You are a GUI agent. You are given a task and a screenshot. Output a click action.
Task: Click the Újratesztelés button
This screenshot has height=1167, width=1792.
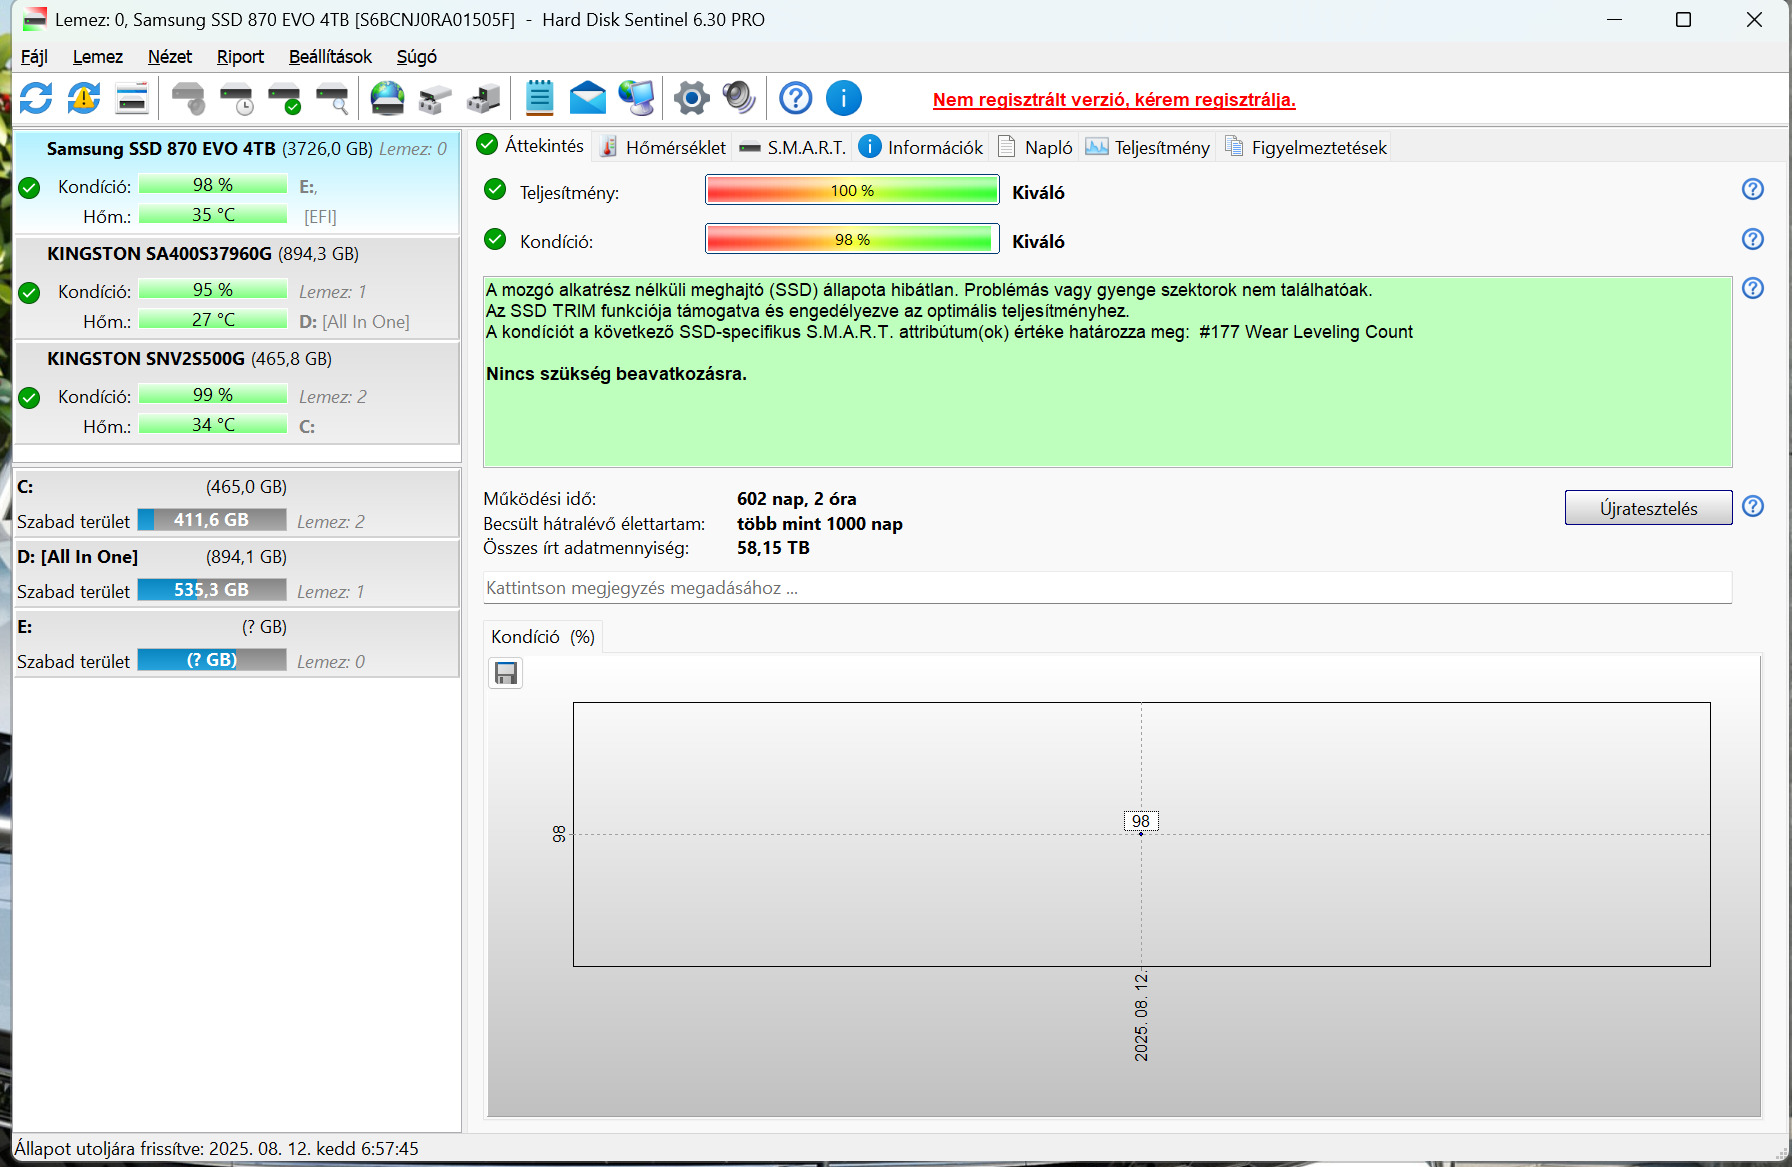[1648, 508]
